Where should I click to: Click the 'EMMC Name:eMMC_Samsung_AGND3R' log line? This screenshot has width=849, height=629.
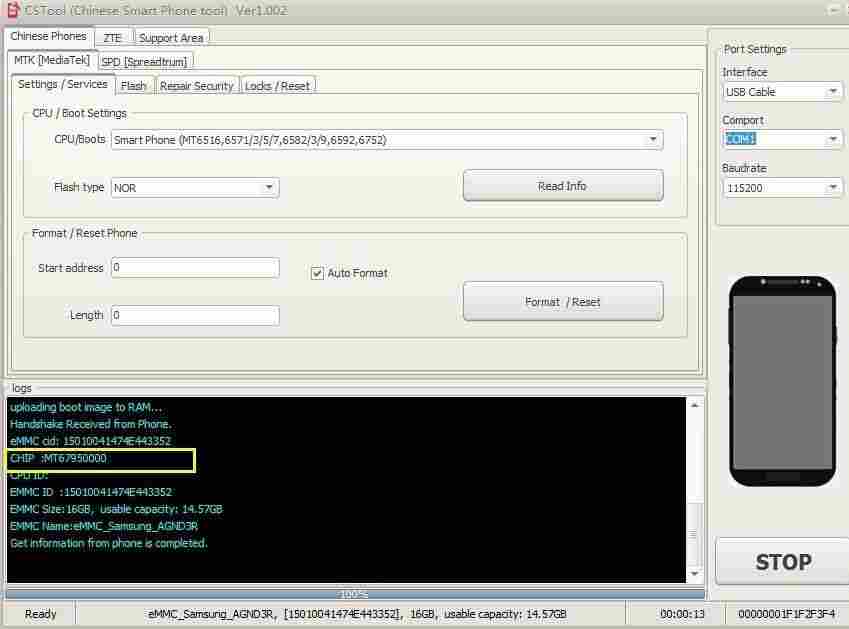(104, 526)
